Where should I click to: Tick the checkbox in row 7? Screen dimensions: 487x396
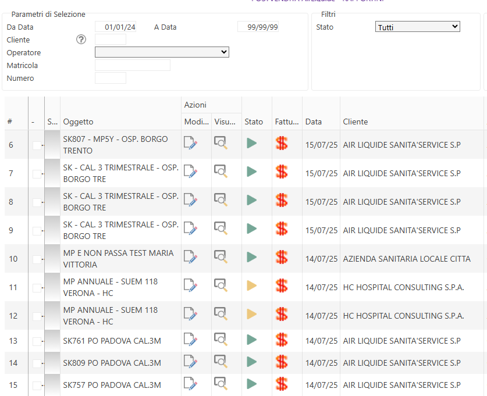tap(37, 174)
